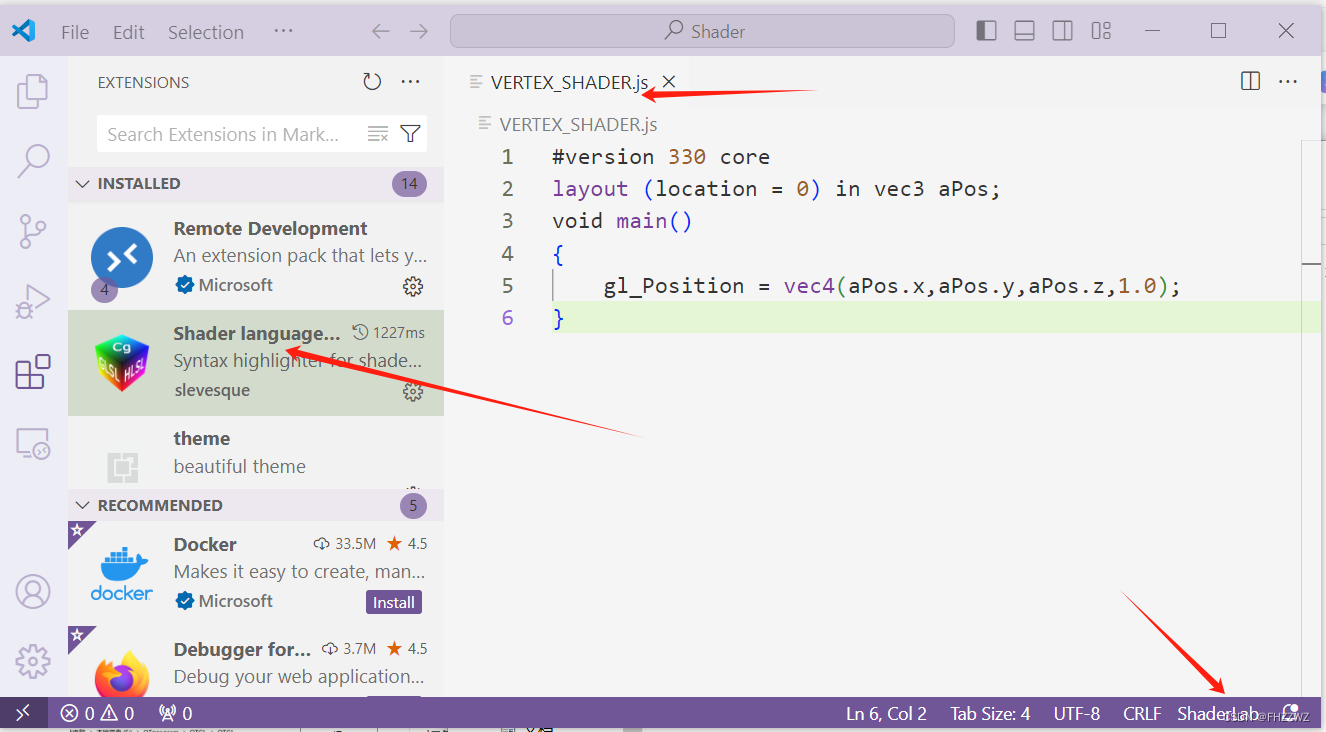
Task: Click the ports forwarded status item
Action: (176, 713)
